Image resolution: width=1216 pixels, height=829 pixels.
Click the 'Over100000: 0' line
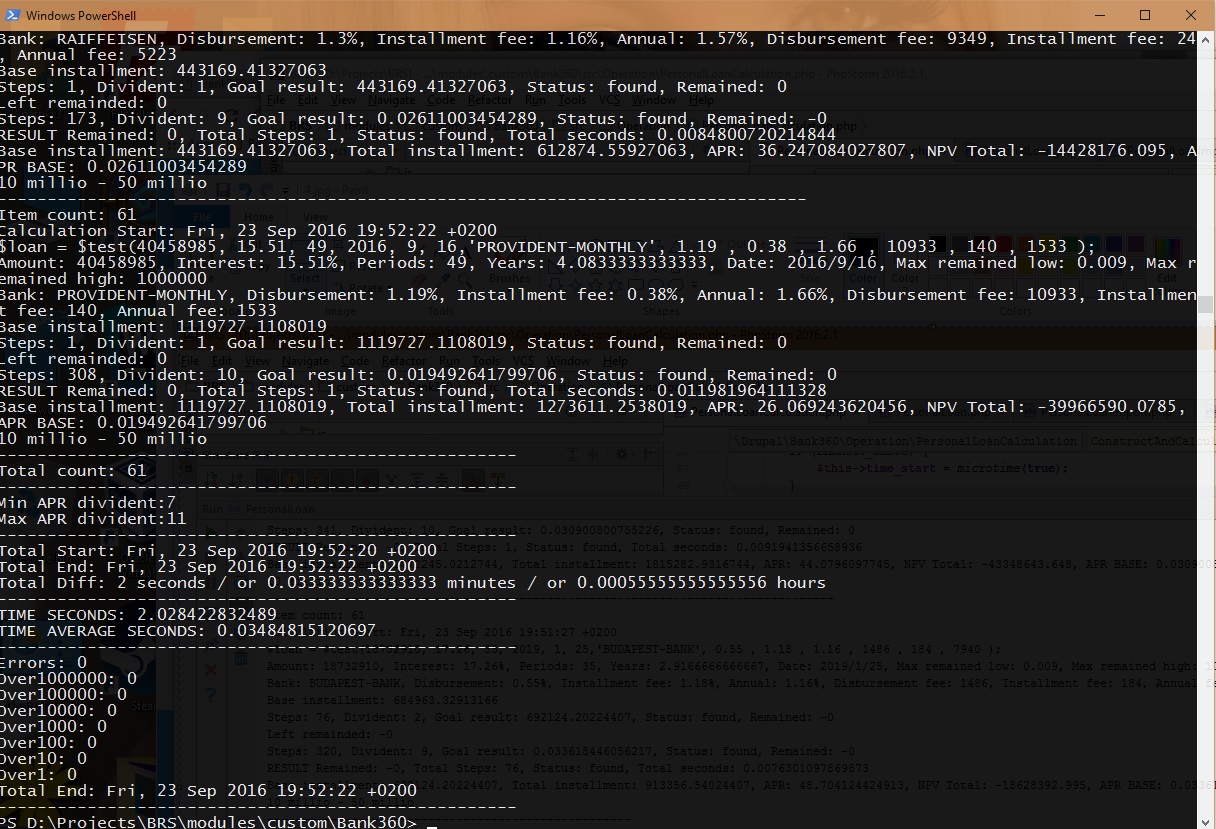pos(63,695)
